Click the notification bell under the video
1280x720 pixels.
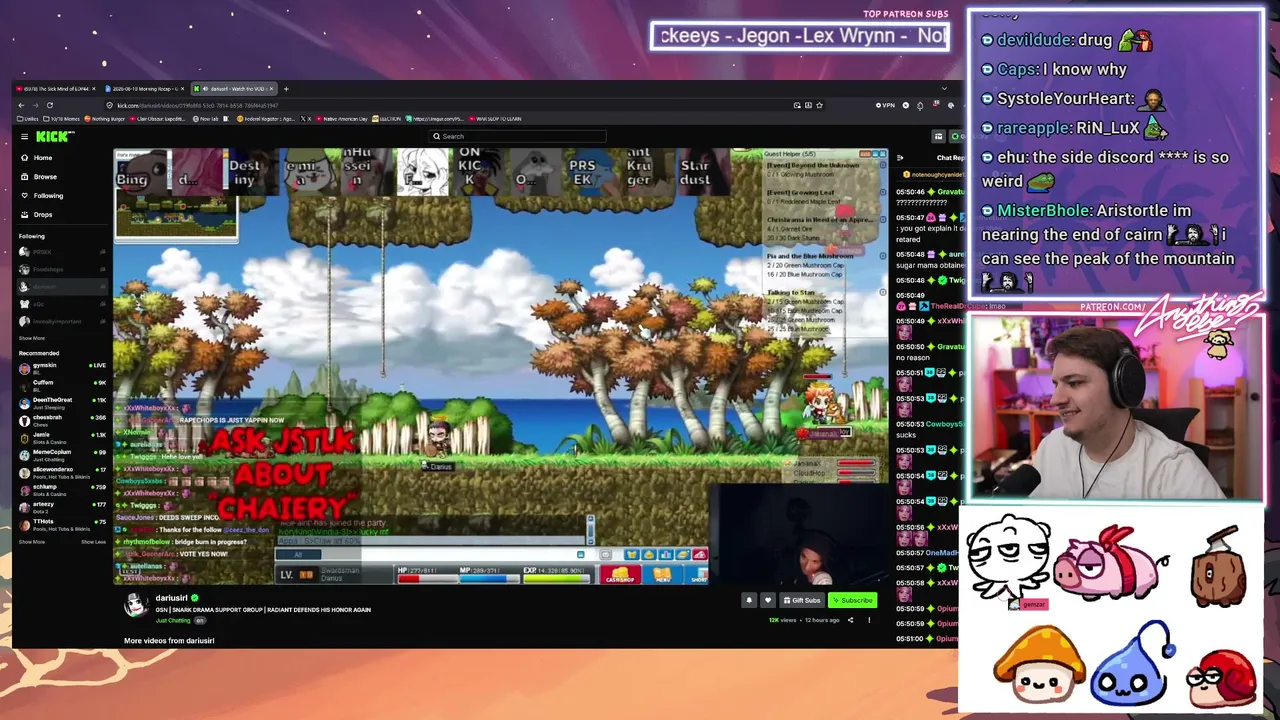click(749, 600)
